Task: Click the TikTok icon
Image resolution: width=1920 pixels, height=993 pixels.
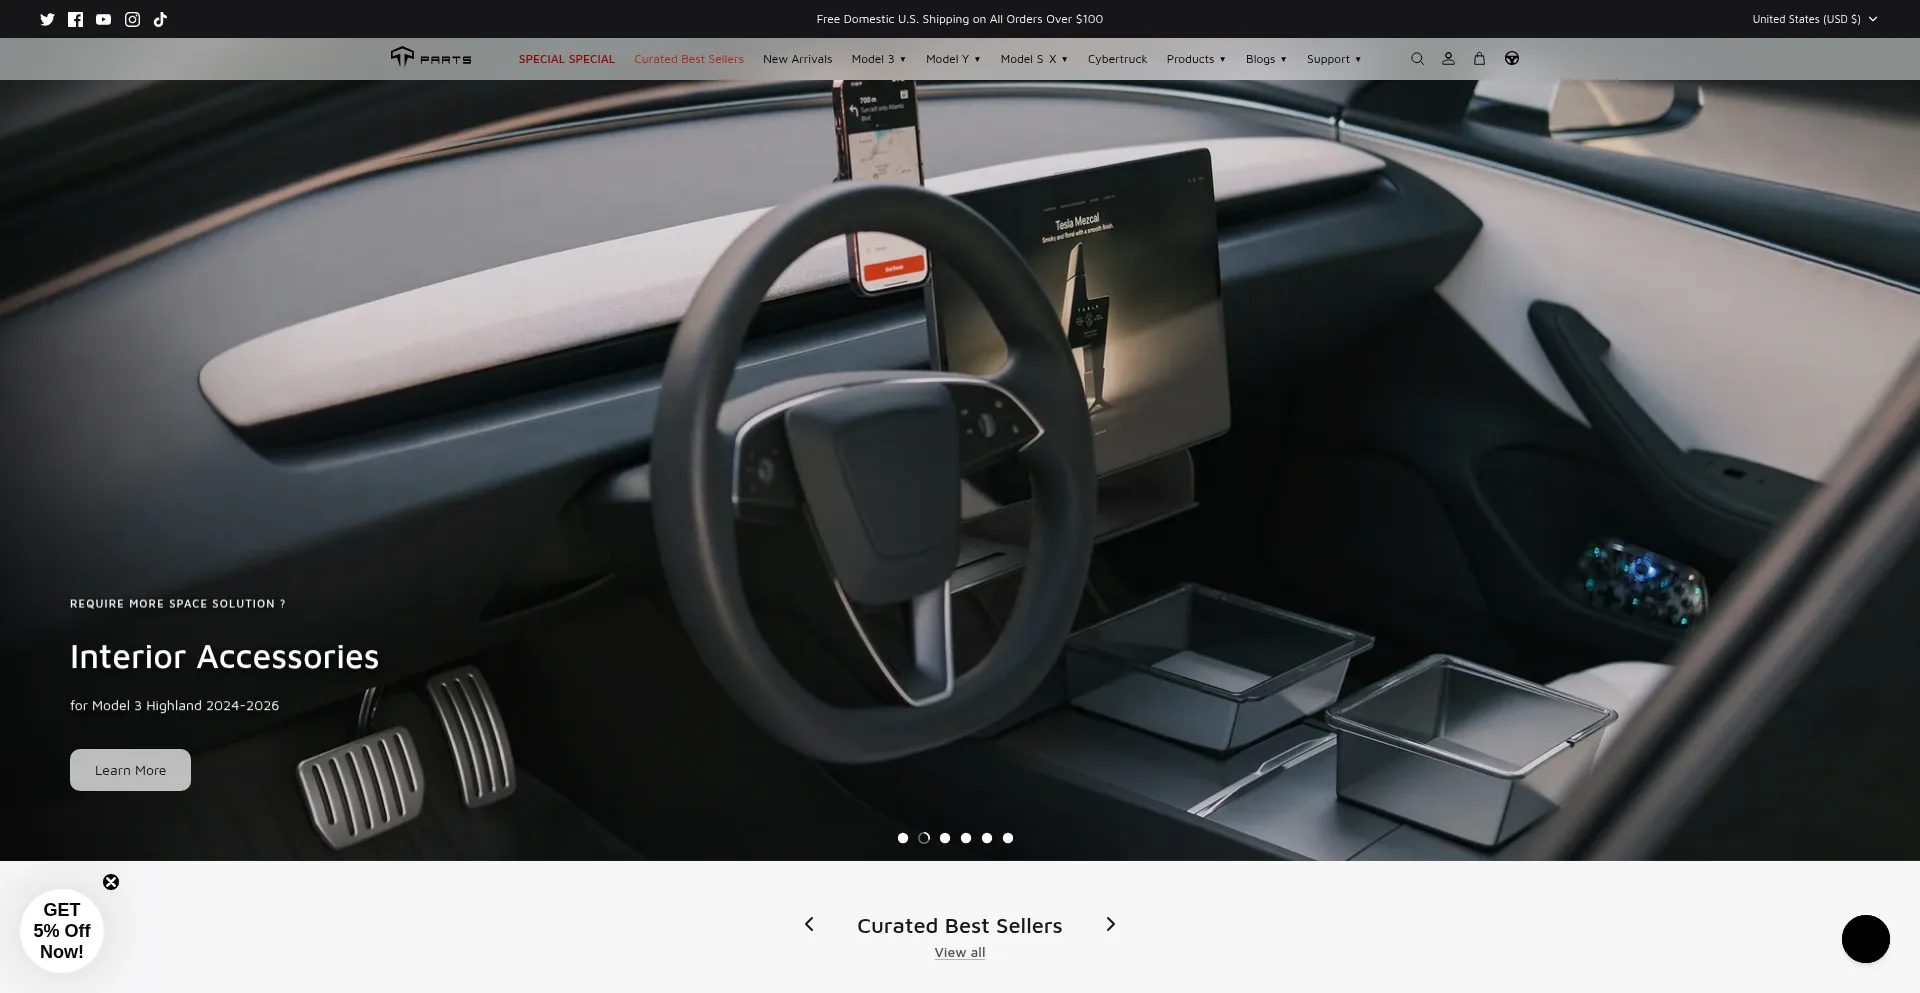Action: (x=160, y=19)
